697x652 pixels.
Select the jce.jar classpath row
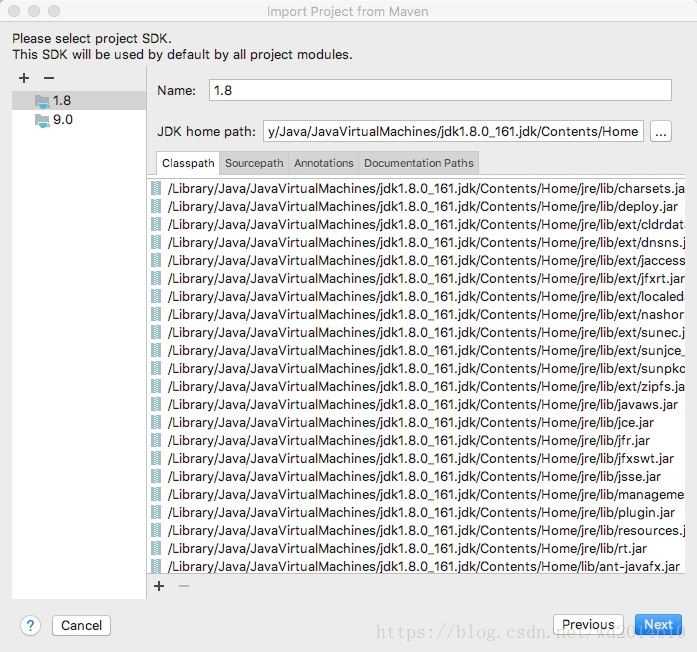click(416, 423)
